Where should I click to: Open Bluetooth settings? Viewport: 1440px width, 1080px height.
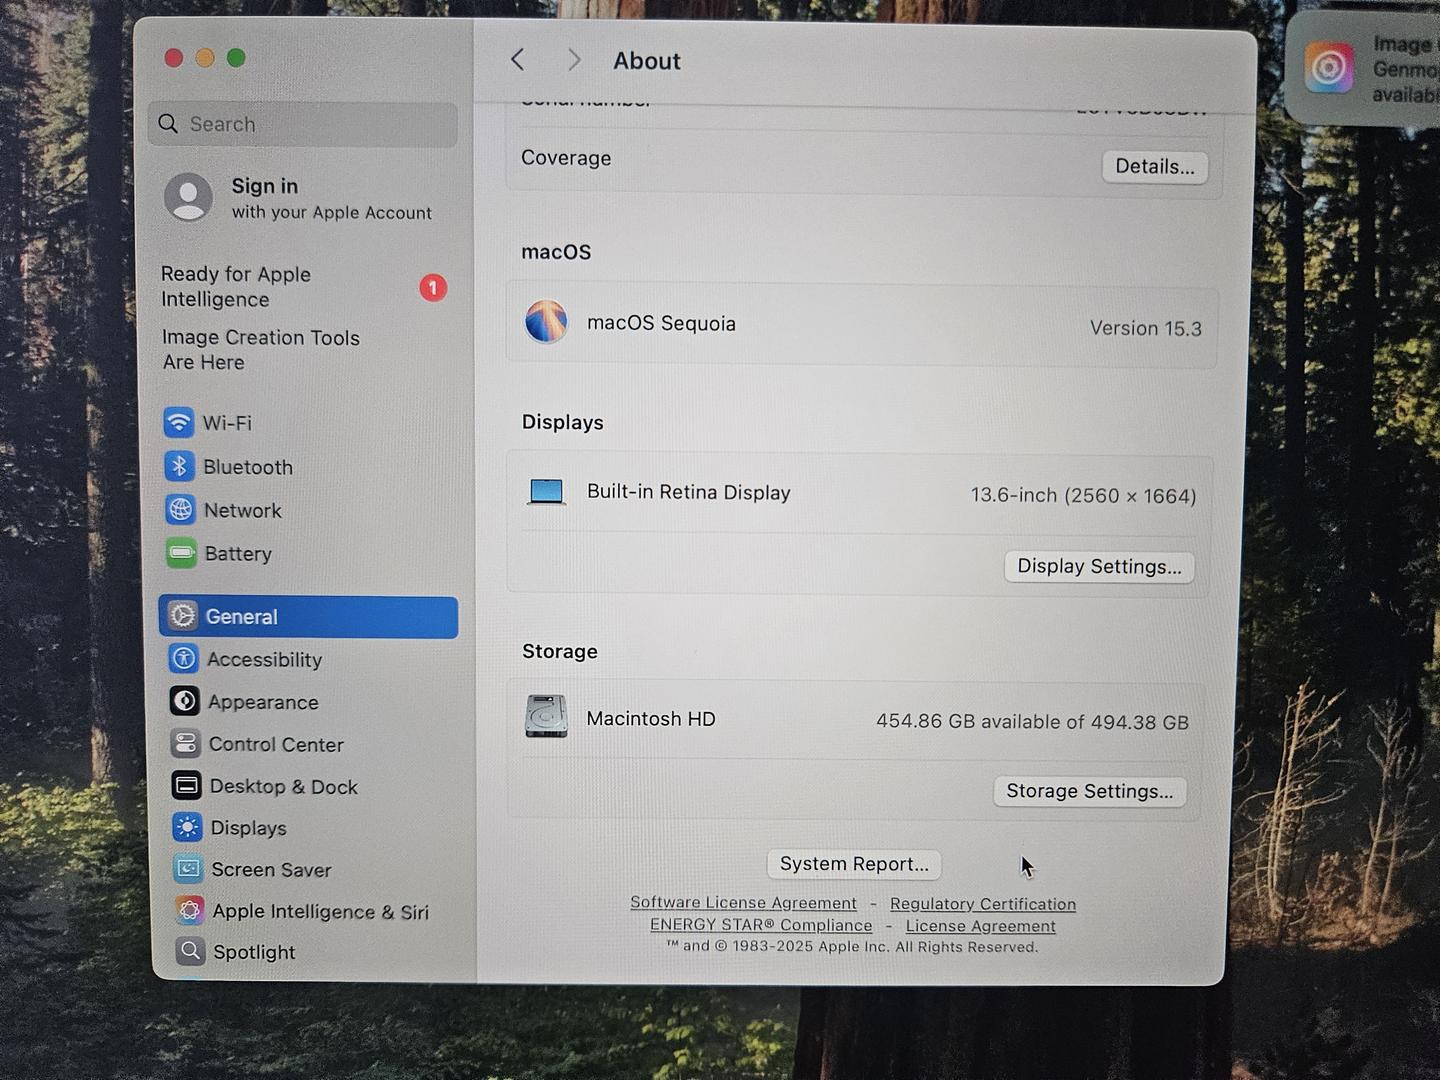(x=308, y=467)
